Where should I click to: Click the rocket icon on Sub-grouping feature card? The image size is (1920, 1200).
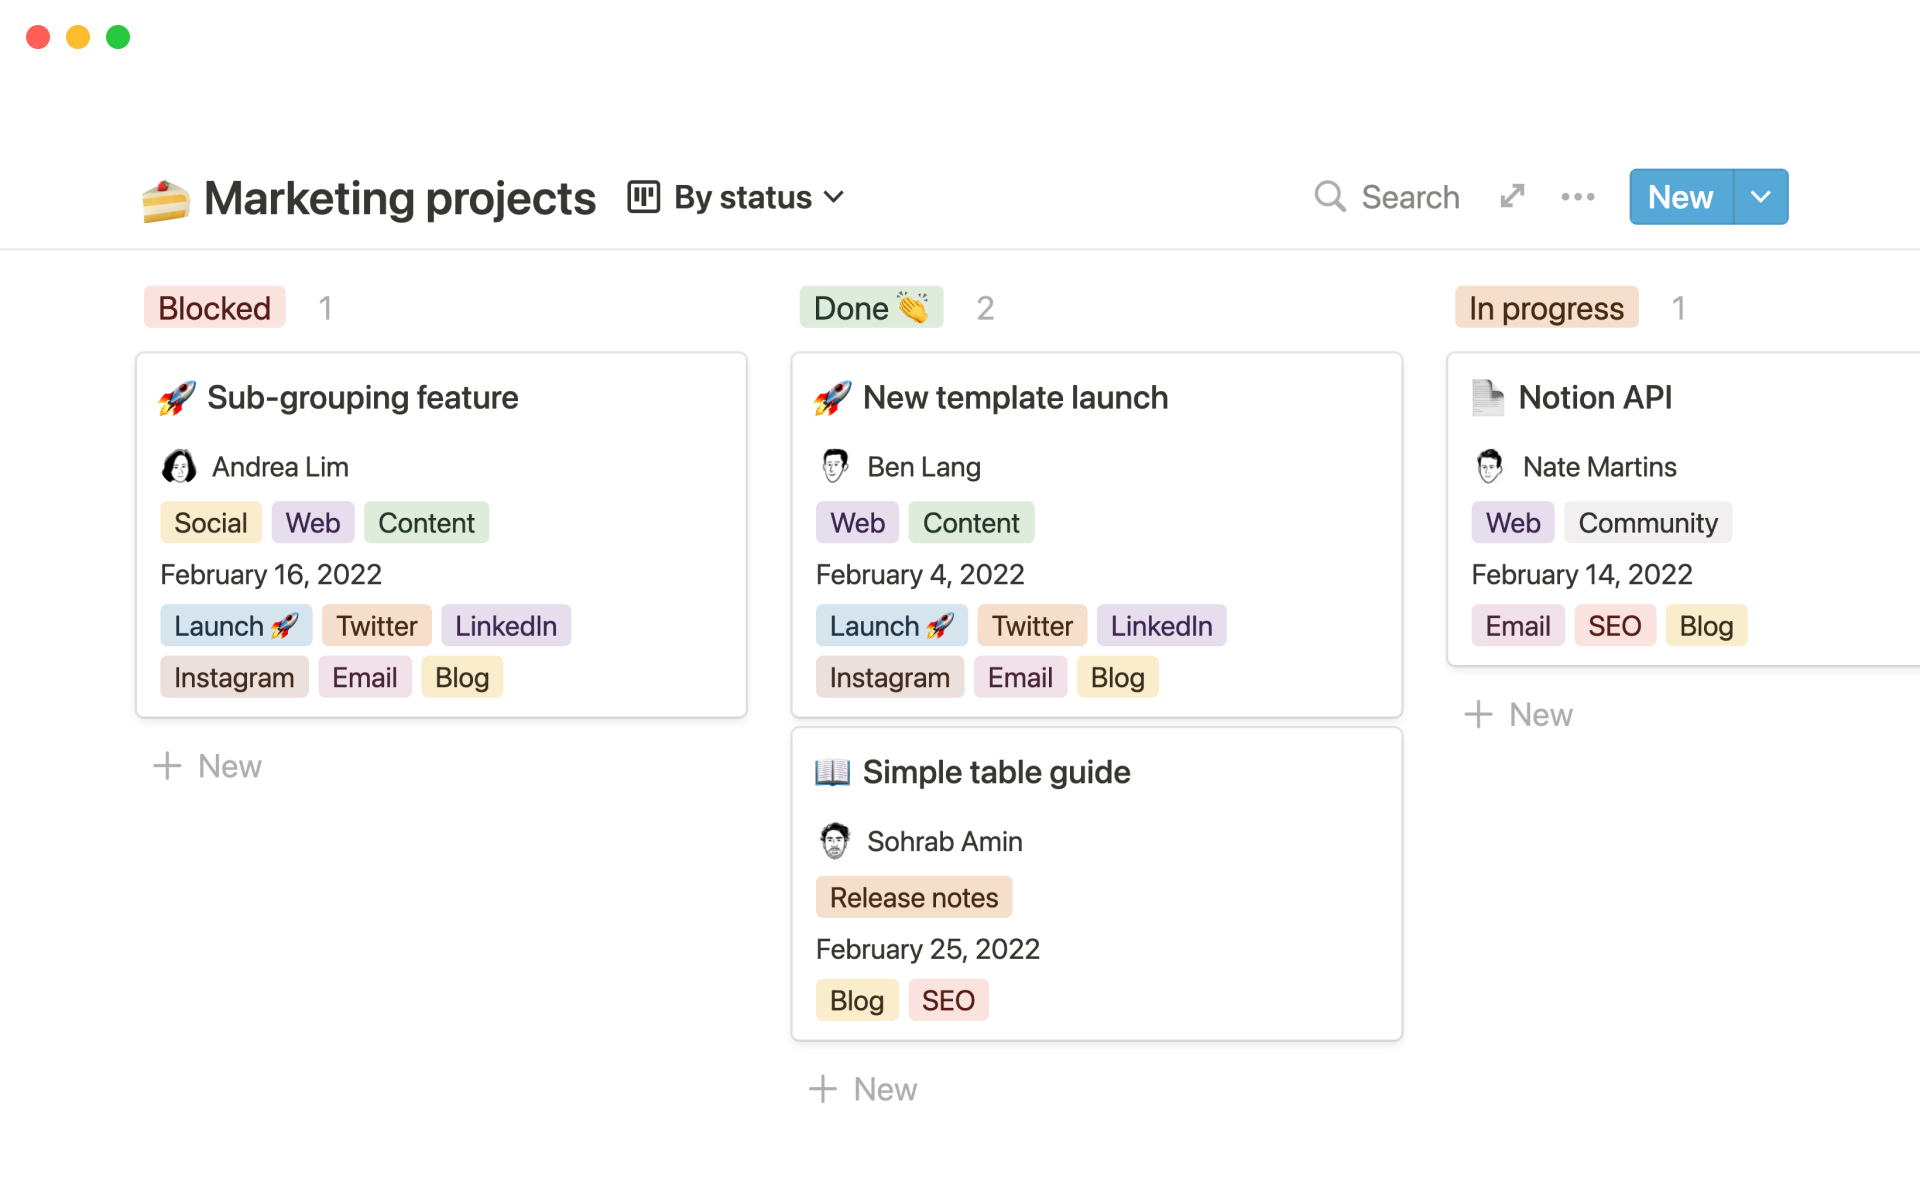(x=177, y=397)
